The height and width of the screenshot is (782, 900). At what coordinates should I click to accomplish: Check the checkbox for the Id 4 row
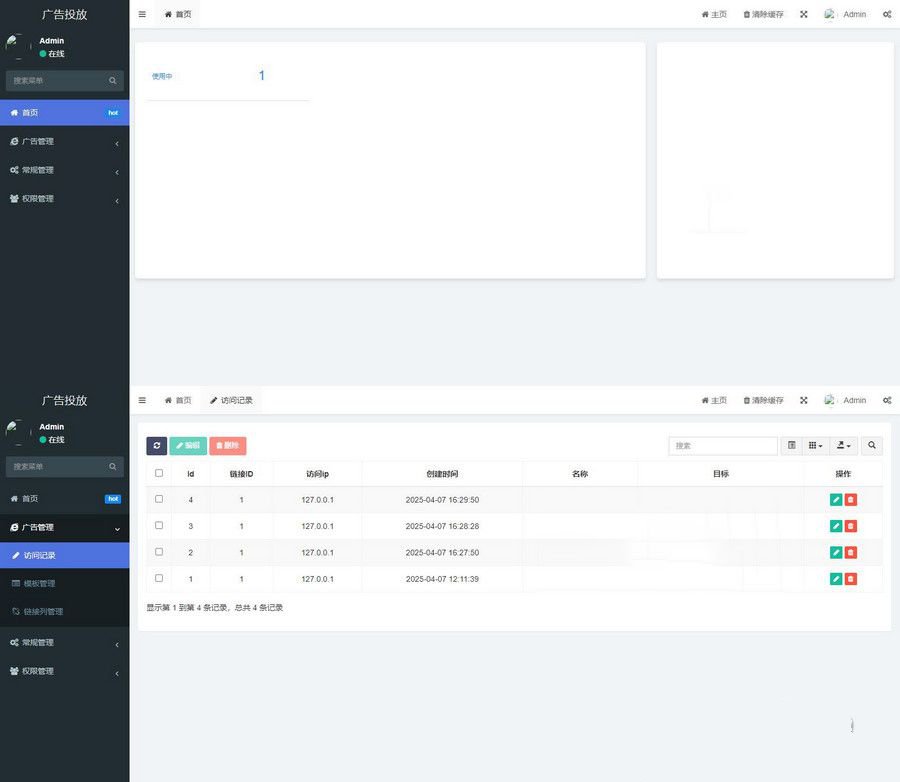tap(159, 498)
